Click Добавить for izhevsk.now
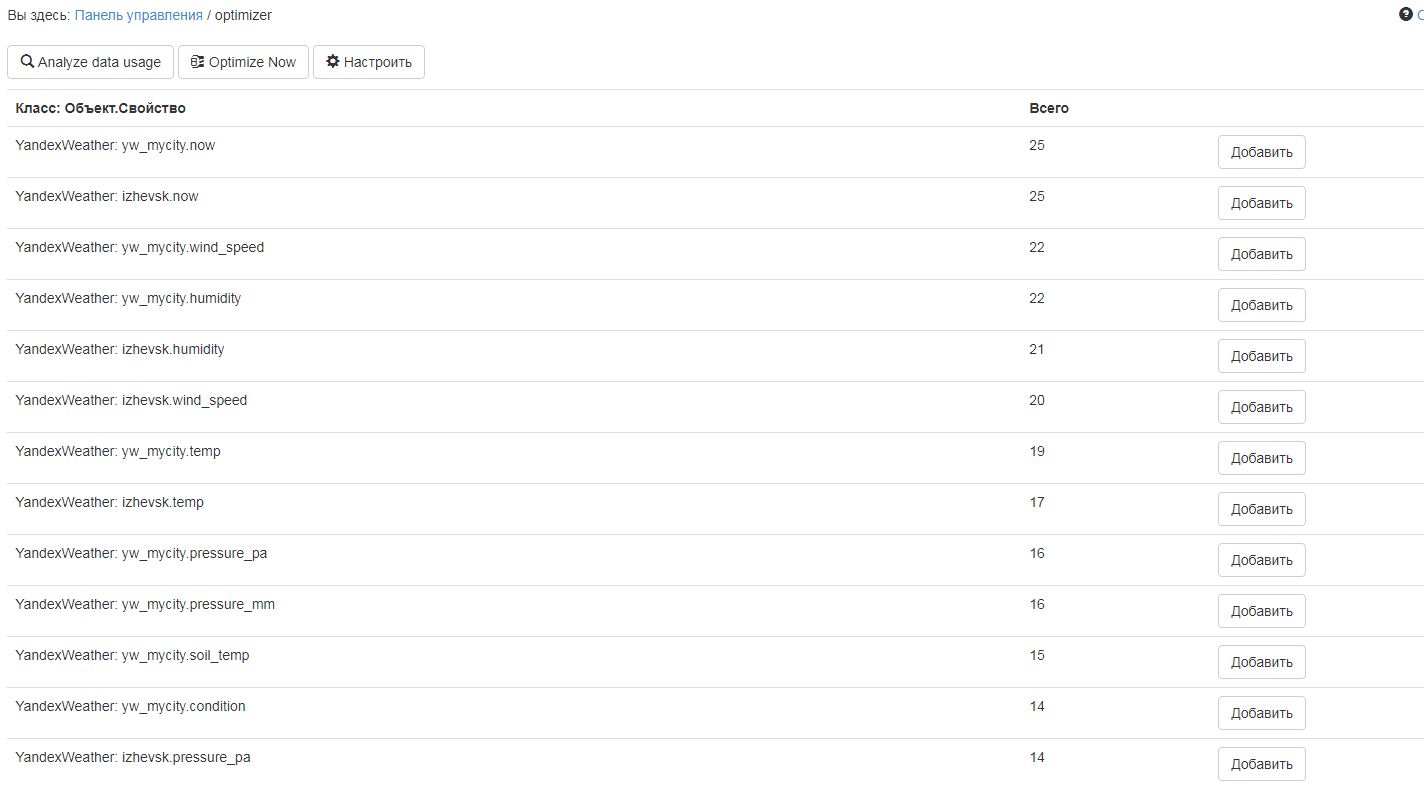This screenshot has width=1424, height=789. tap(1261, 203)
